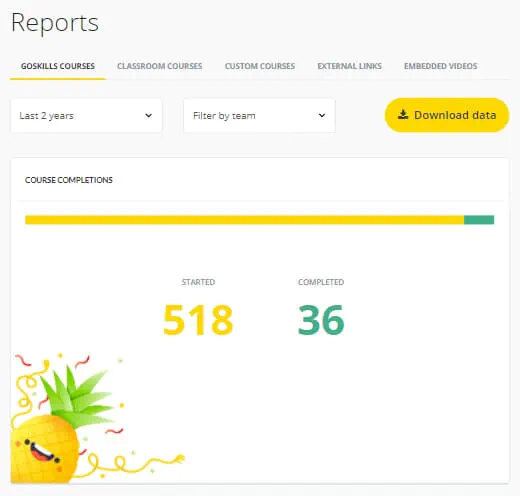
Task: Click the Download data button
Action: tap(447, 115)
